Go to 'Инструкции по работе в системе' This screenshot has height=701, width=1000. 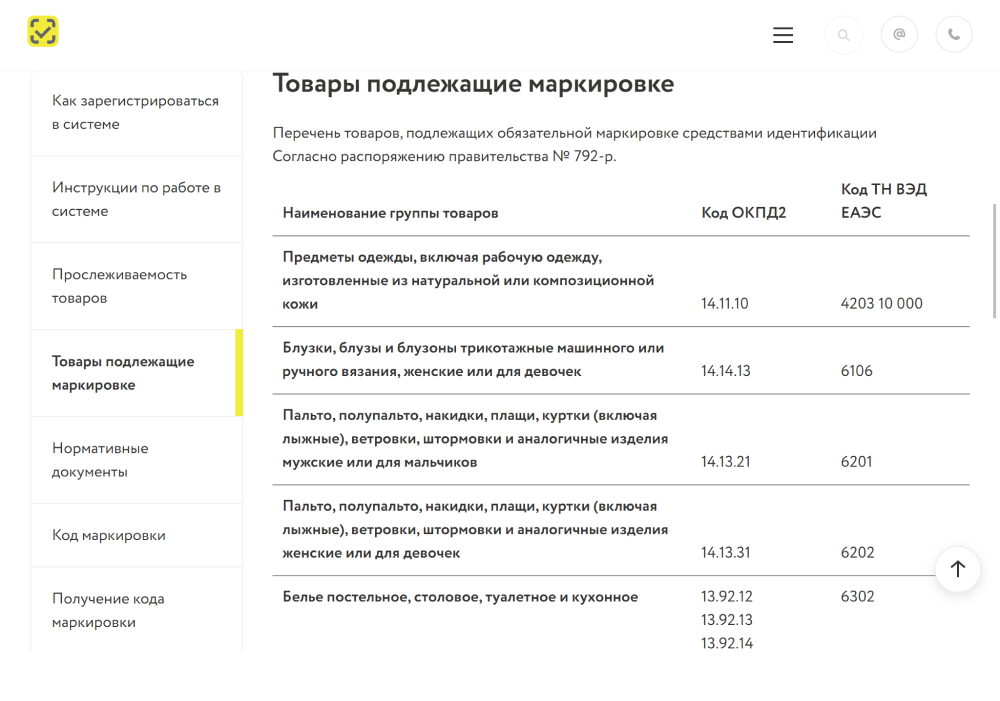click(x=135, y=200)
